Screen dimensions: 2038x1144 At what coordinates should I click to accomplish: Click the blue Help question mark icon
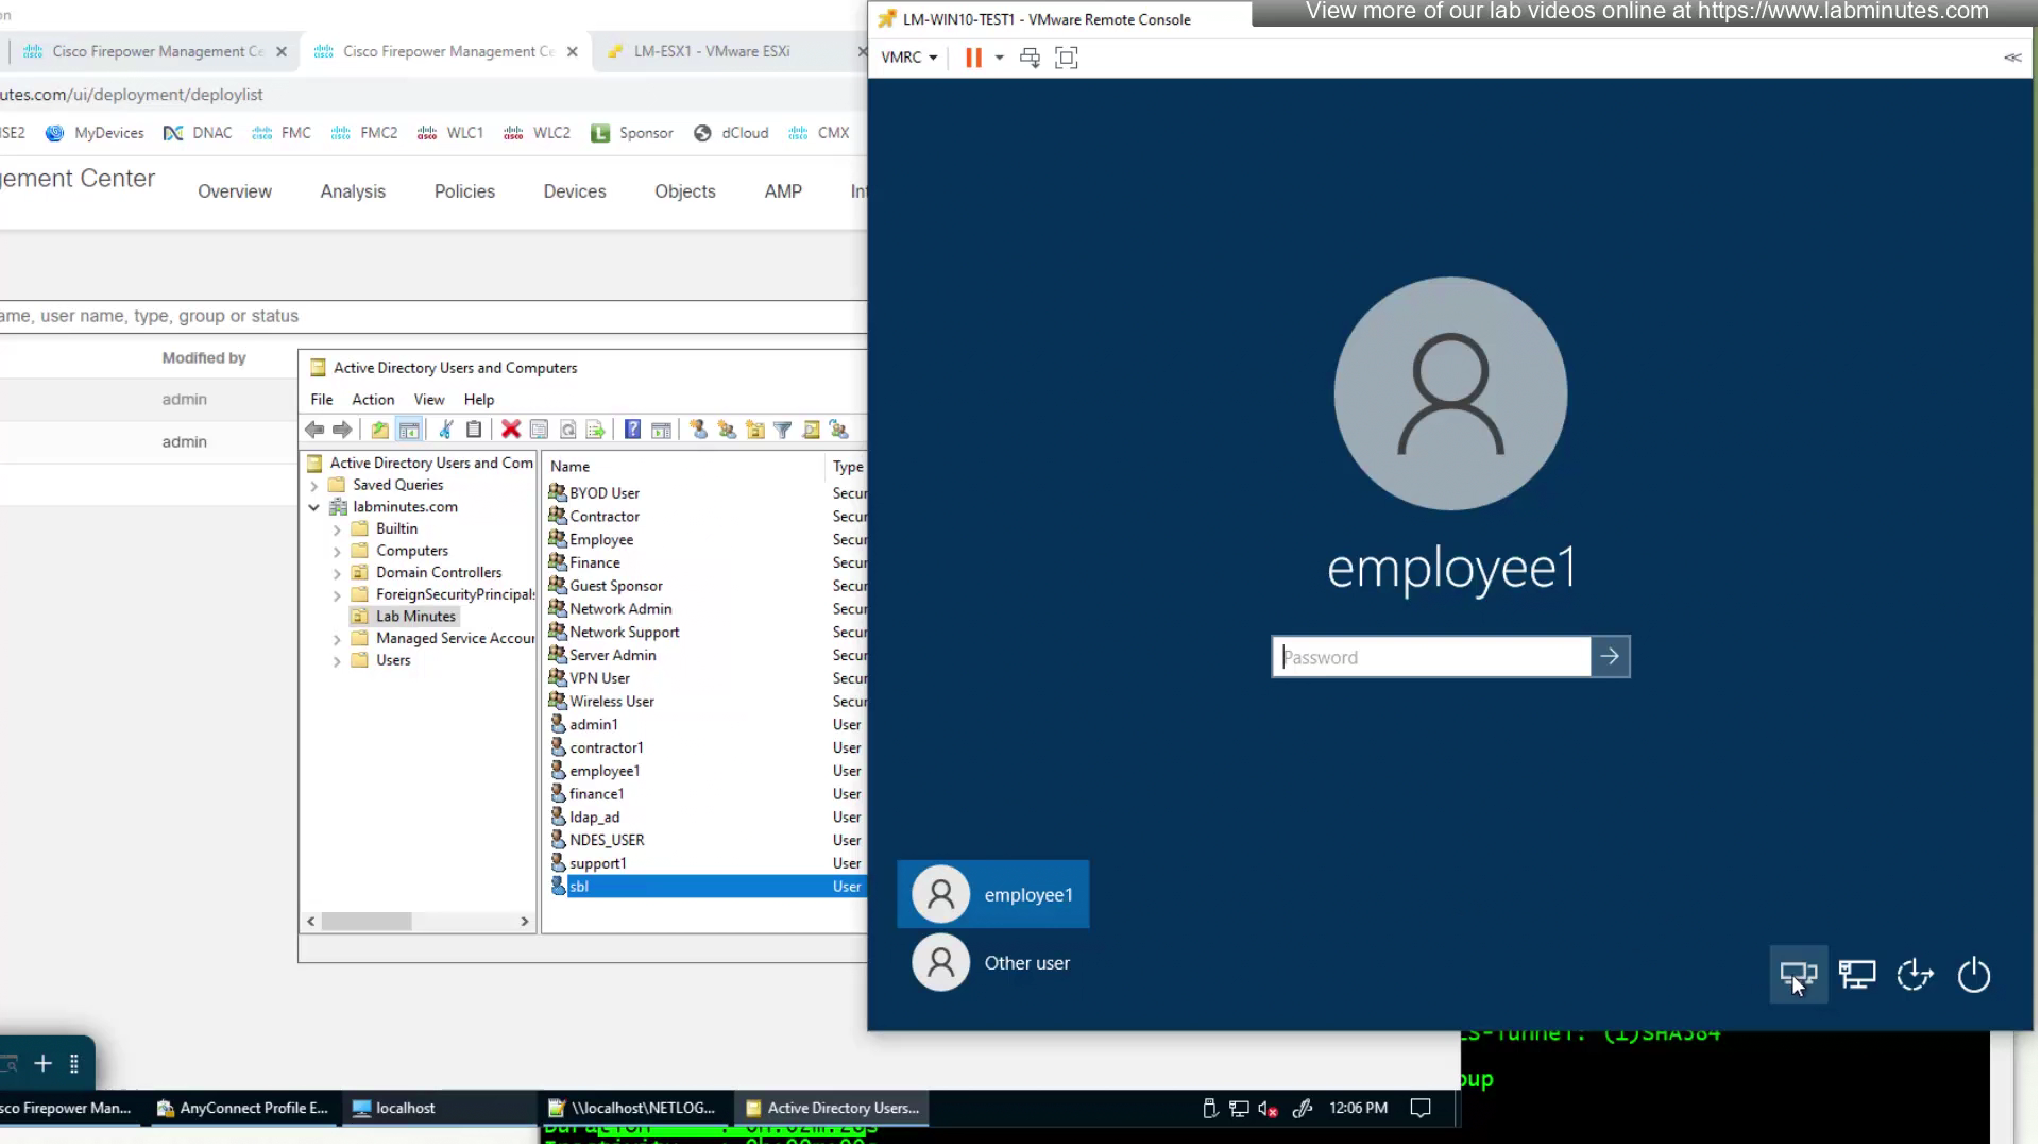point(632,430)
